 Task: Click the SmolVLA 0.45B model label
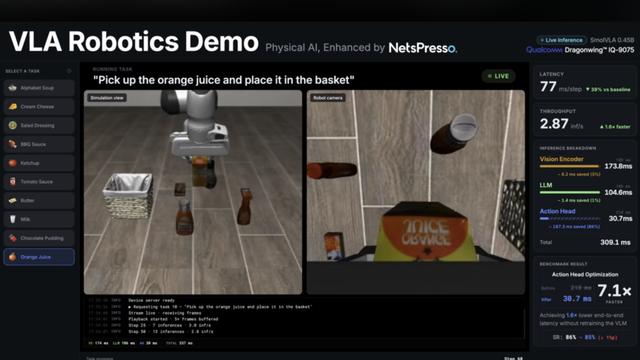(x=612, y=40)
